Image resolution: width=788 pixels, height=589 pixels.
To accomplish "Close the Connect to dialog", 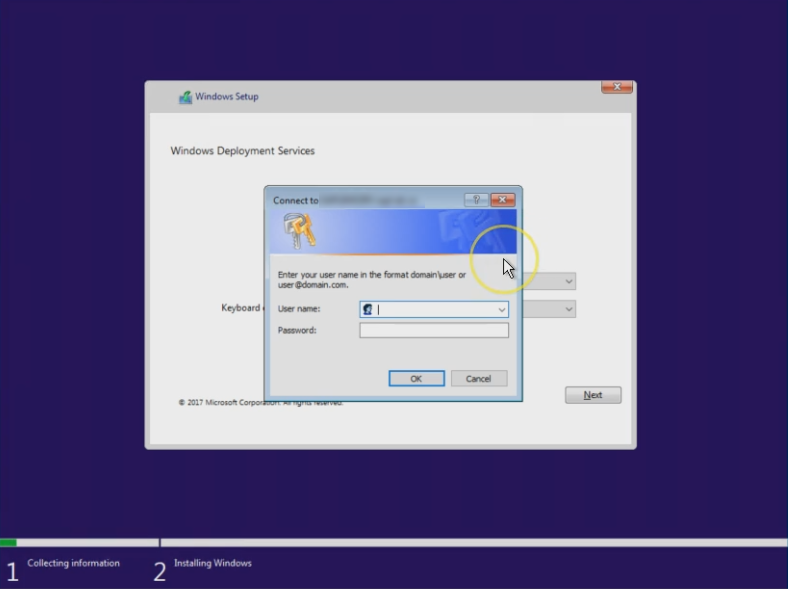I will (503, 200).
